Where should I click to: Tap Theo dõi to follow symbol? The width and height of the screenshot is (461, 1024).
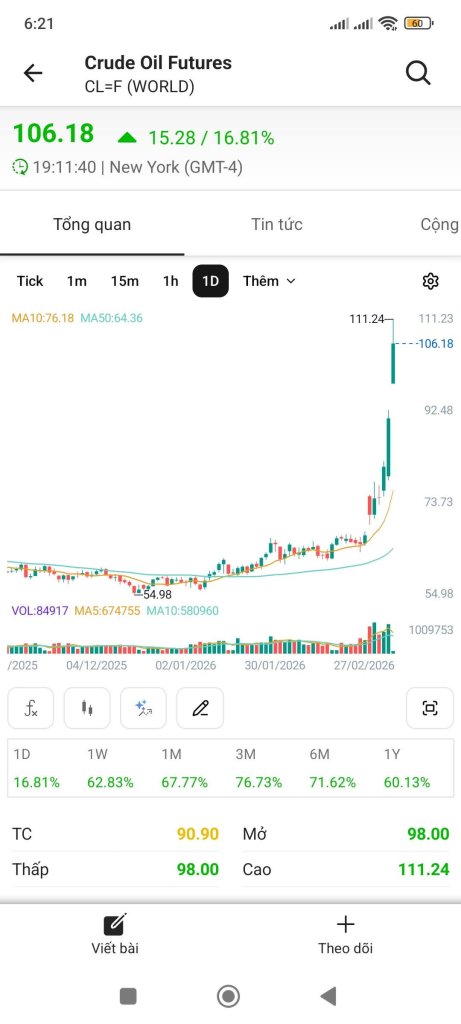pos(345,934)
